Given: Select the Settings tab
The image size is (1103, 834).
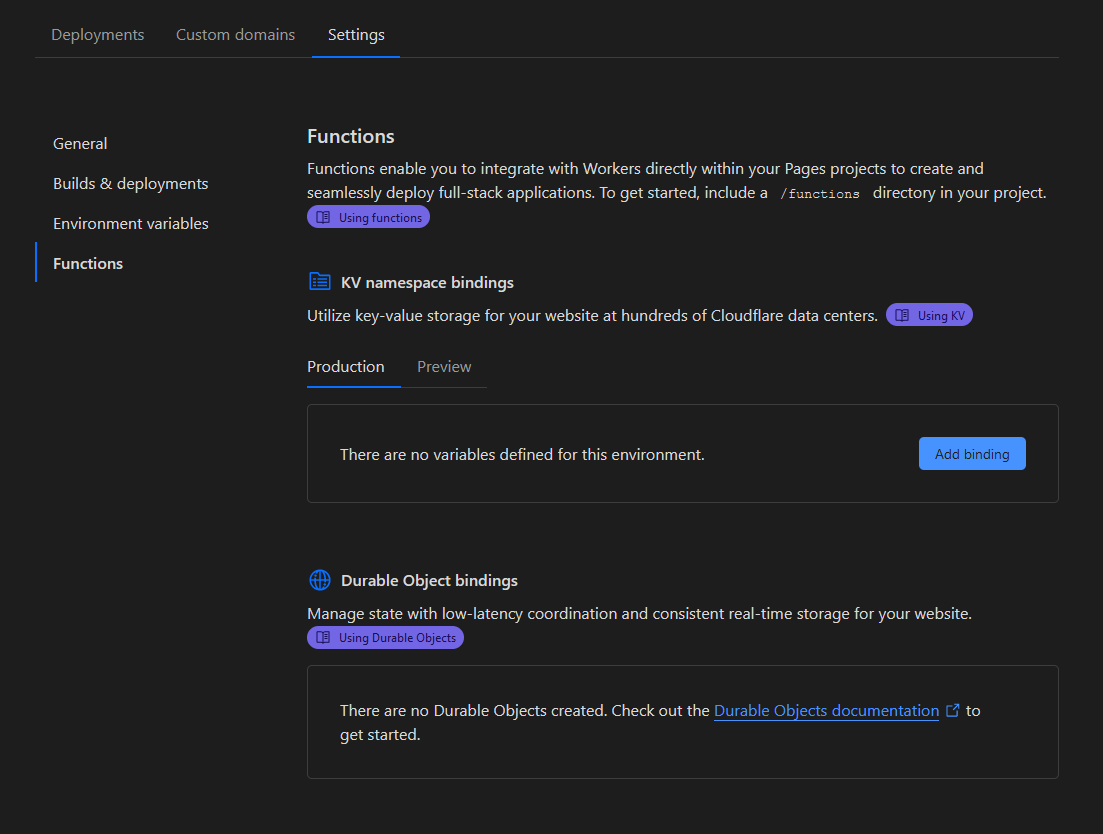Looking at the screenshot, I should click(x=356, y=35).
